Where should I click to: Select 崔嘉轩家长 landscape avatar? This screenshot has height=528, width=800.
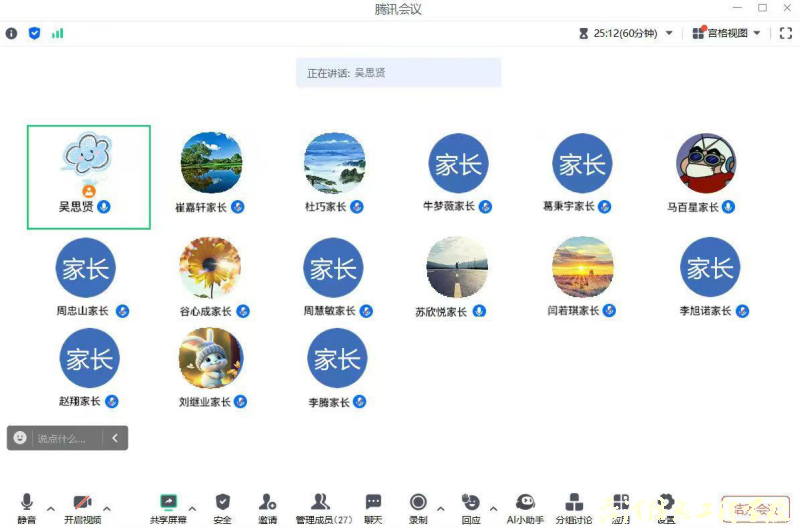coord(211,163)
